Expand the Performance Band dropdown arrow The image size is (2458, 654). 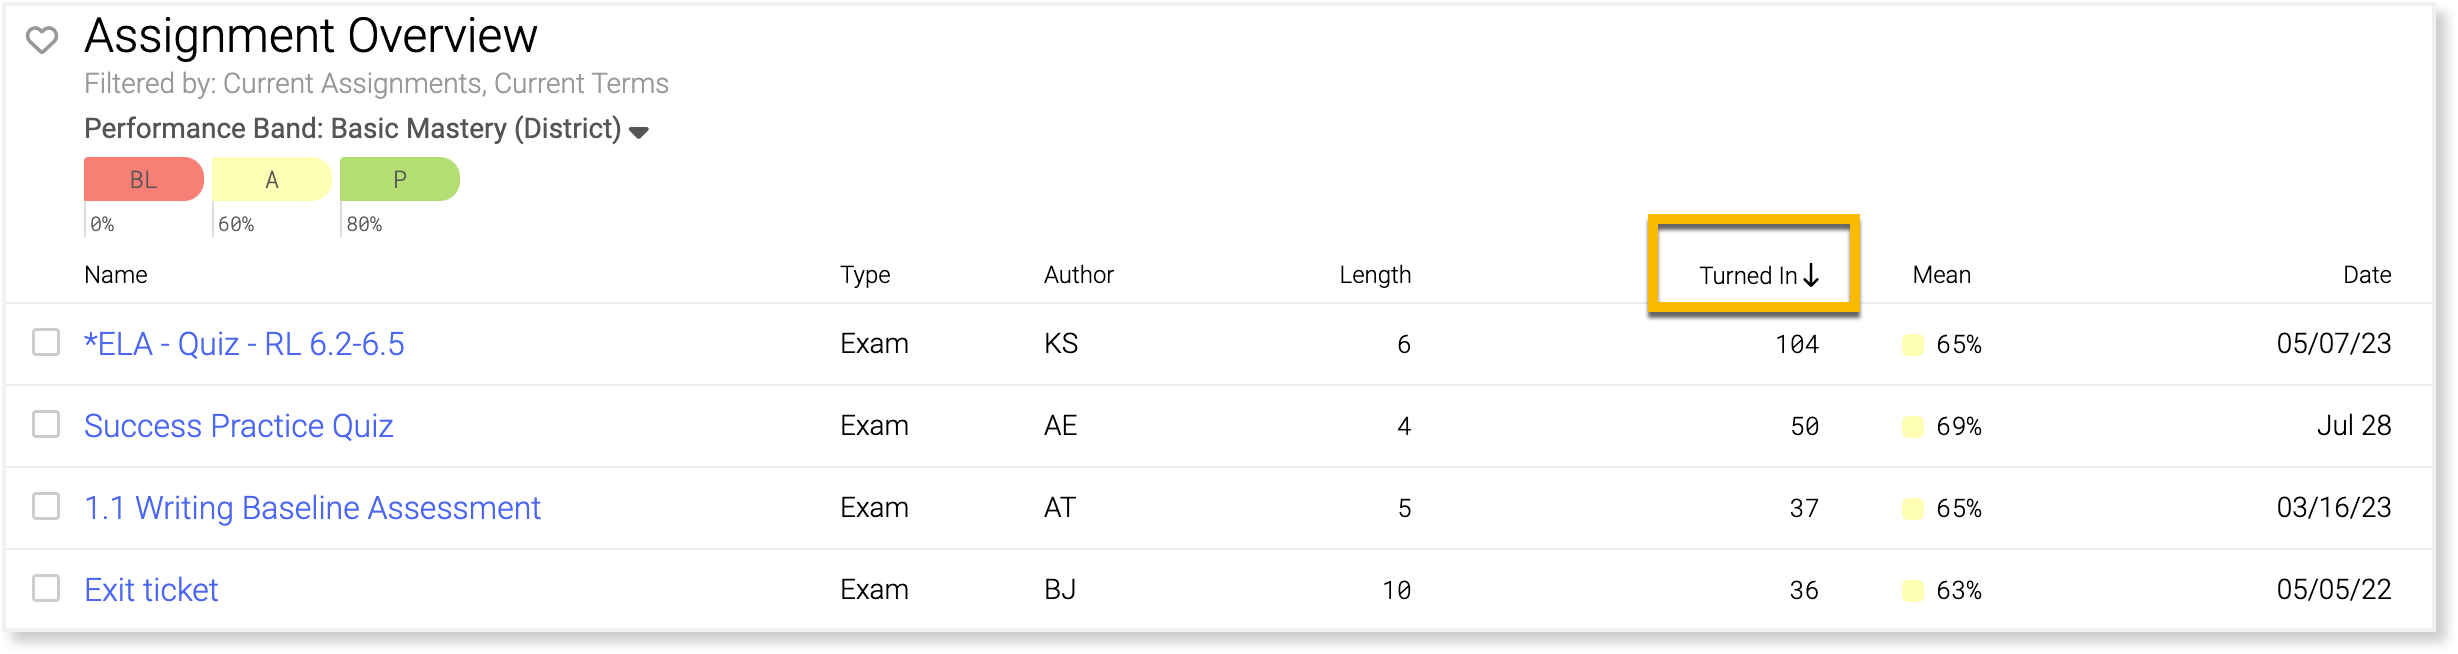tap(639, 131)
